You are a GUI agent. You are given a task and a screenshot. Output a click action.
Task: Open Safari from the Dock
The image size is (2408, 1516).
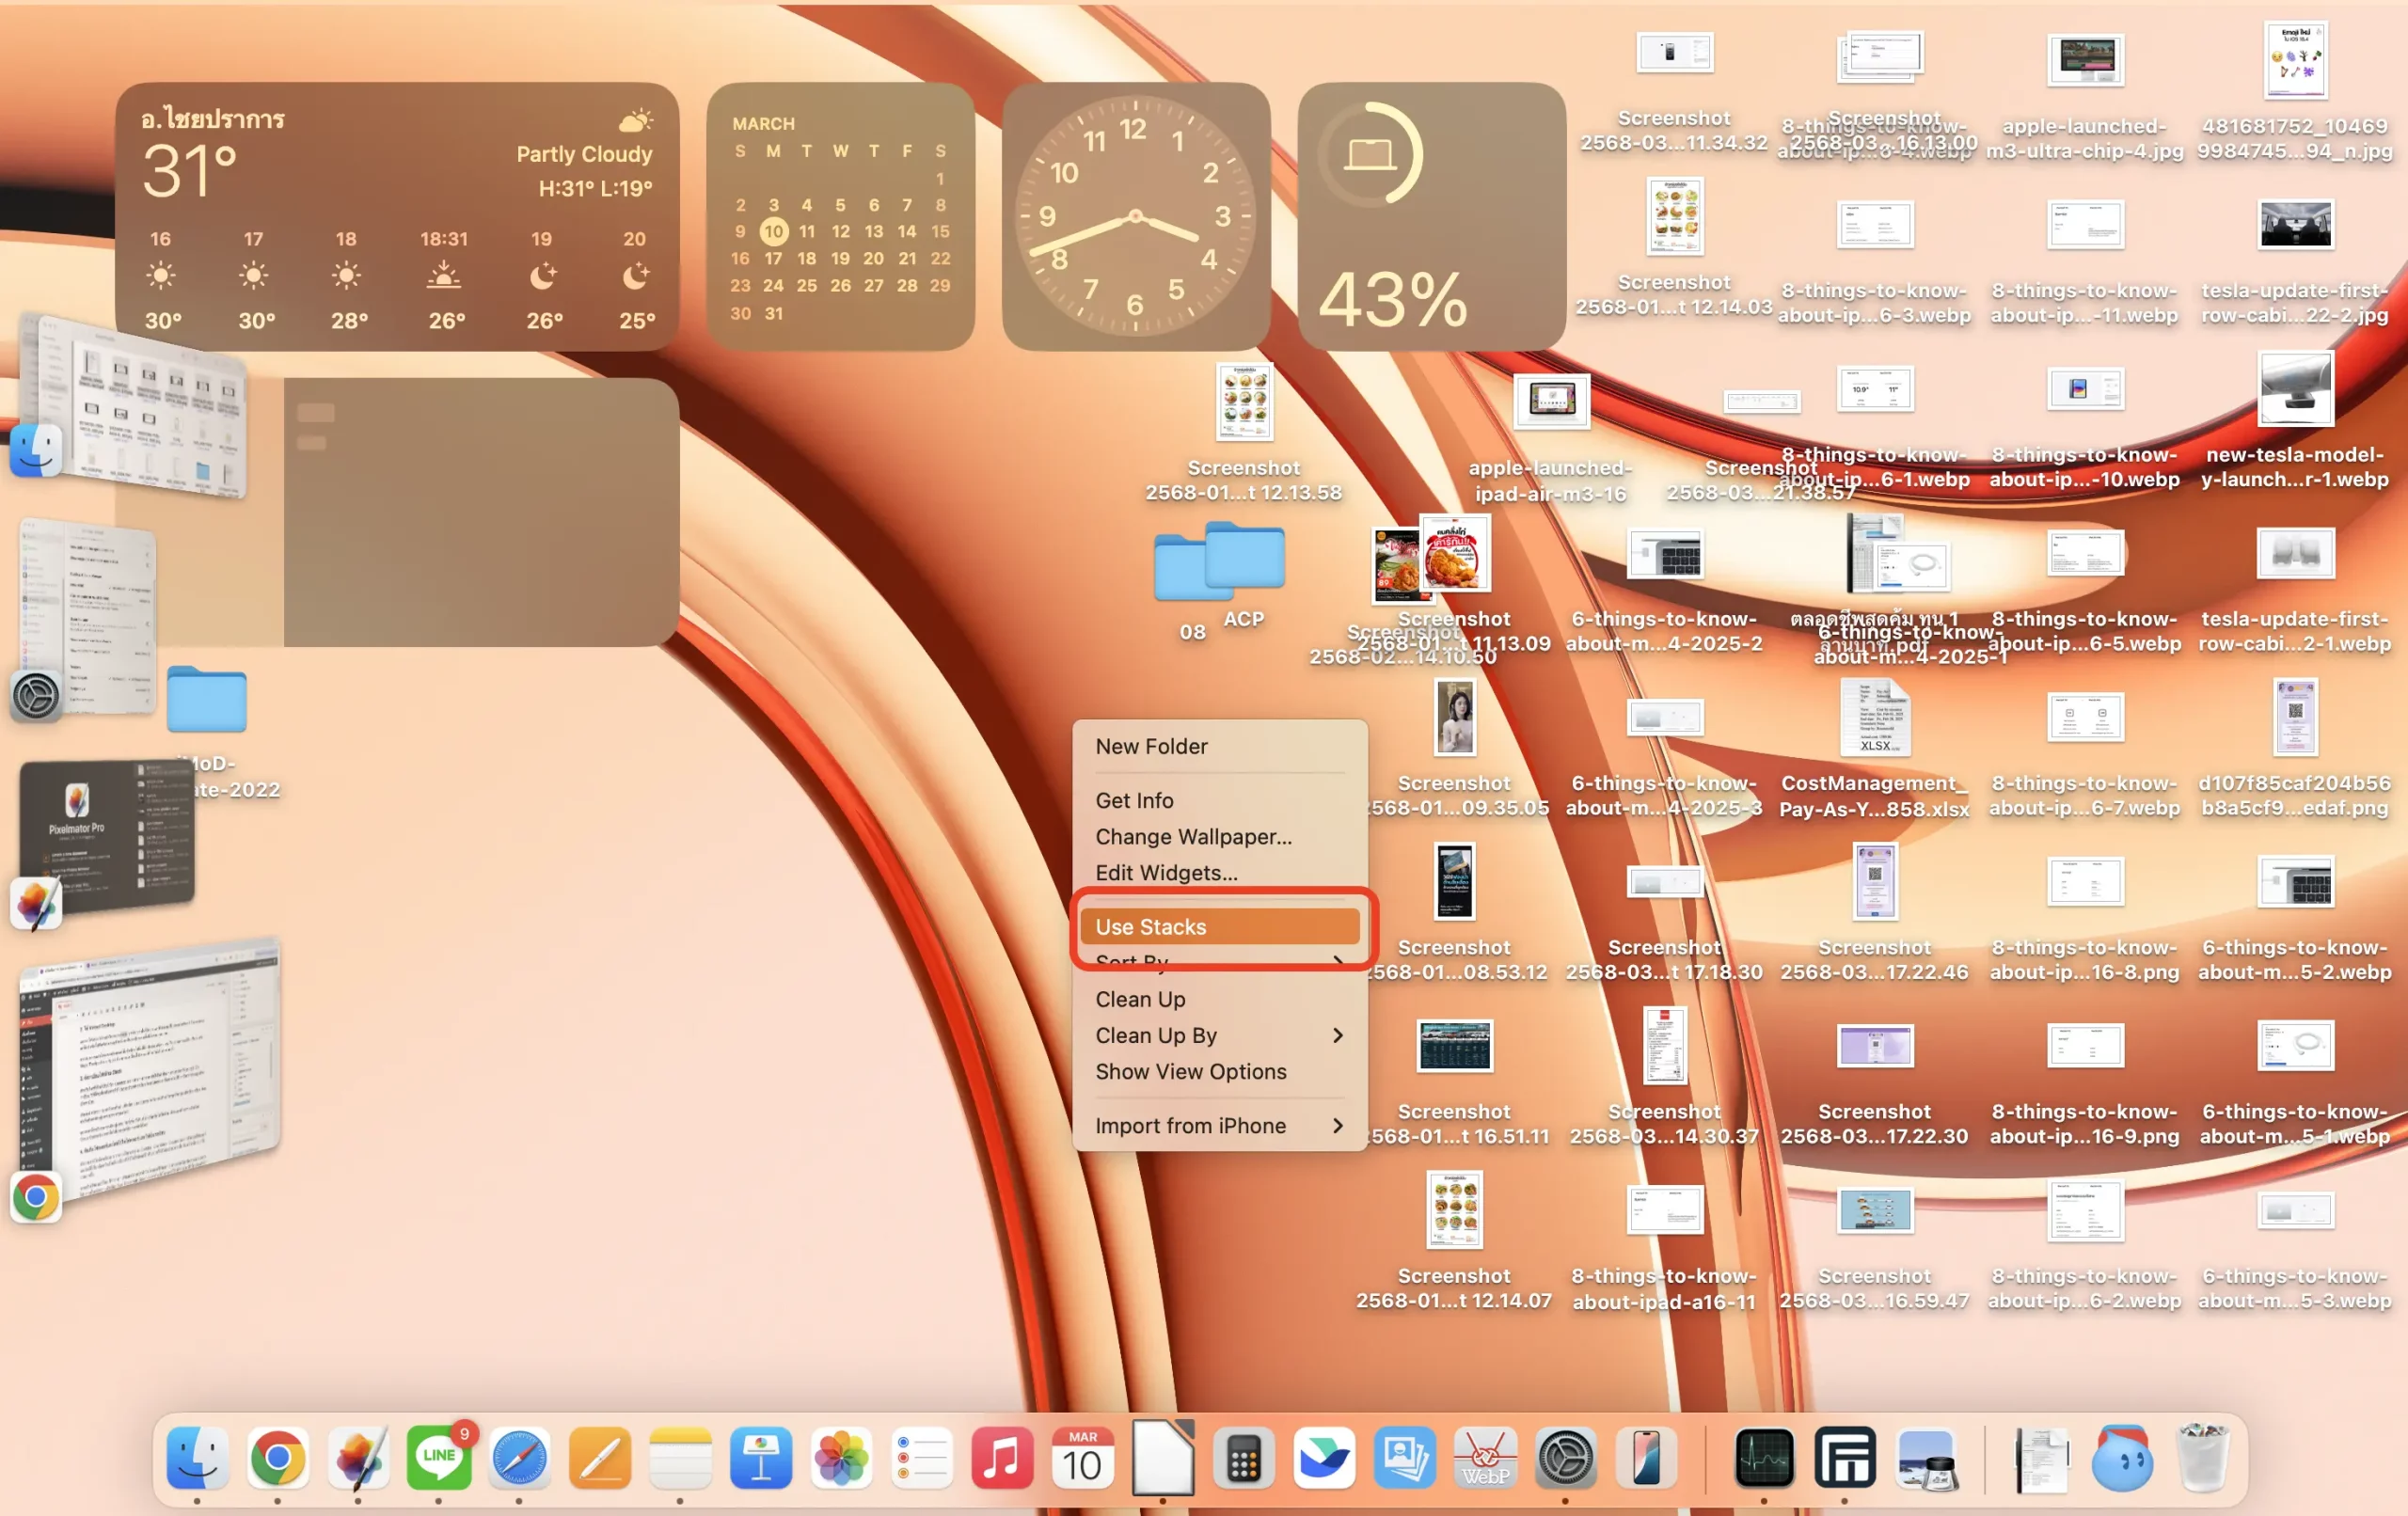tap(519, 1459)
